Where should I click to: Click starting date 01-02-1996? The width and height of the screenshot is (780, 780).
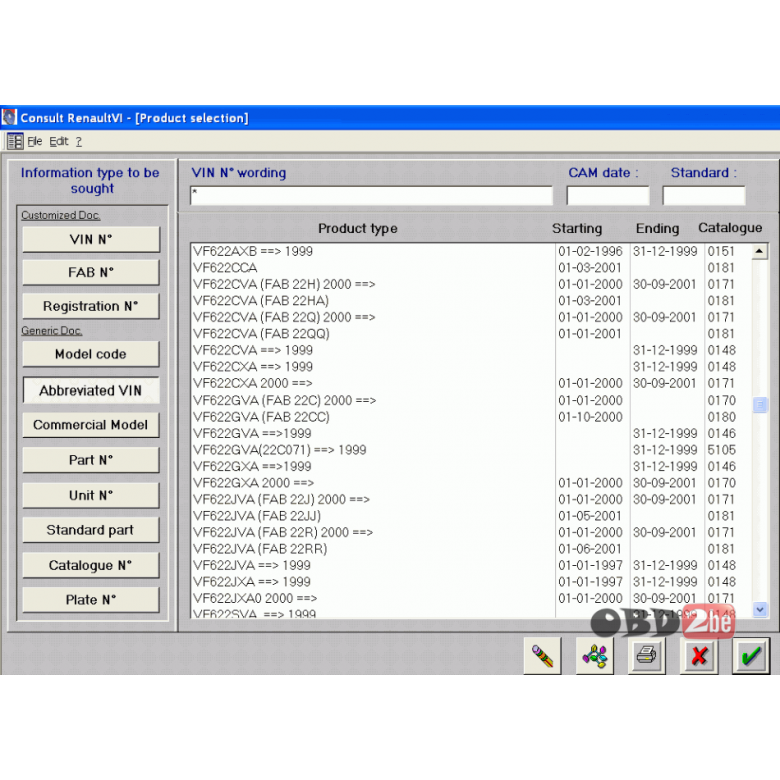pos(590,251)
